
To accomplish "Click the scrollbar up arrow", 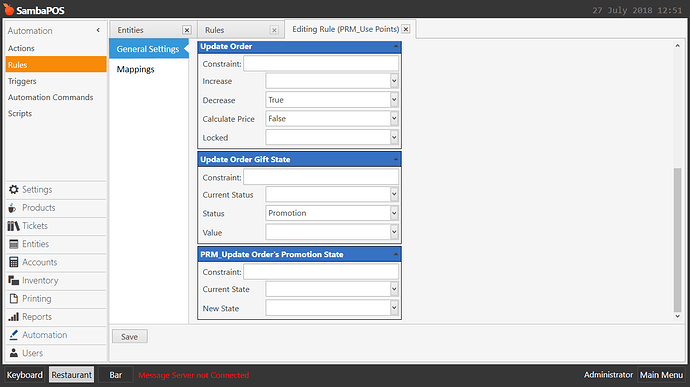I will coord(677,45).
